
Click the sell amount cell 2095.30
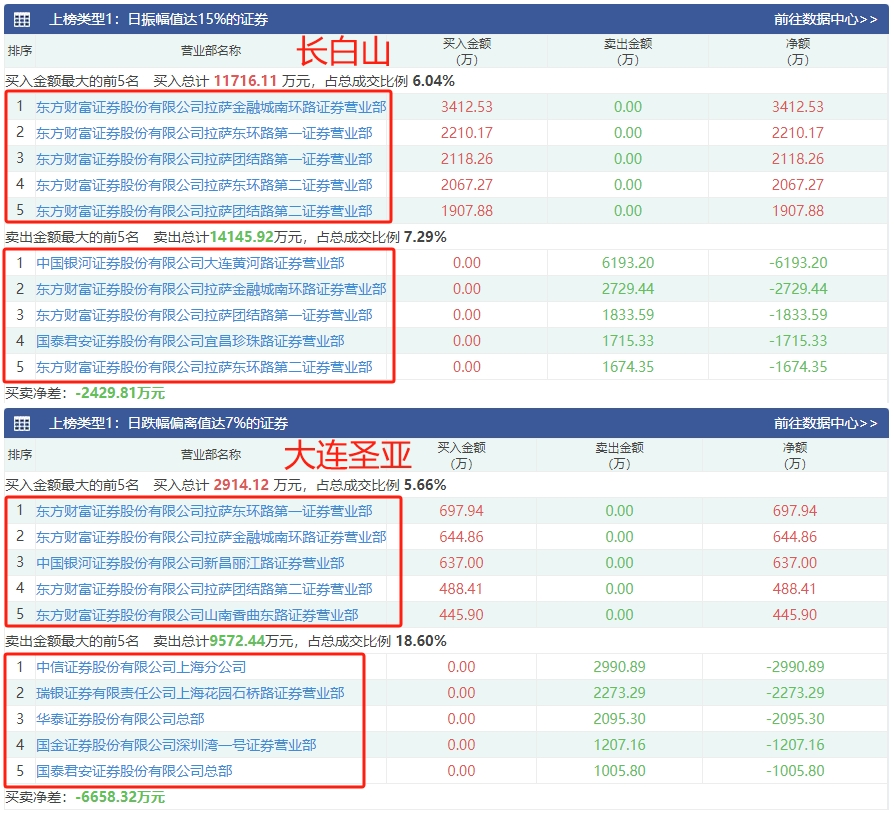pyautogui.click(x=619, y=719)
